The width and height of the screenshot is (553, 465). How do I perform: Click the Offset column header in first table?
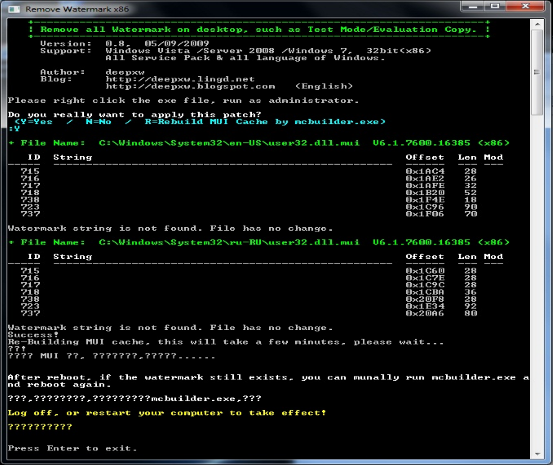pyautogui.click(x=425, y=157)
